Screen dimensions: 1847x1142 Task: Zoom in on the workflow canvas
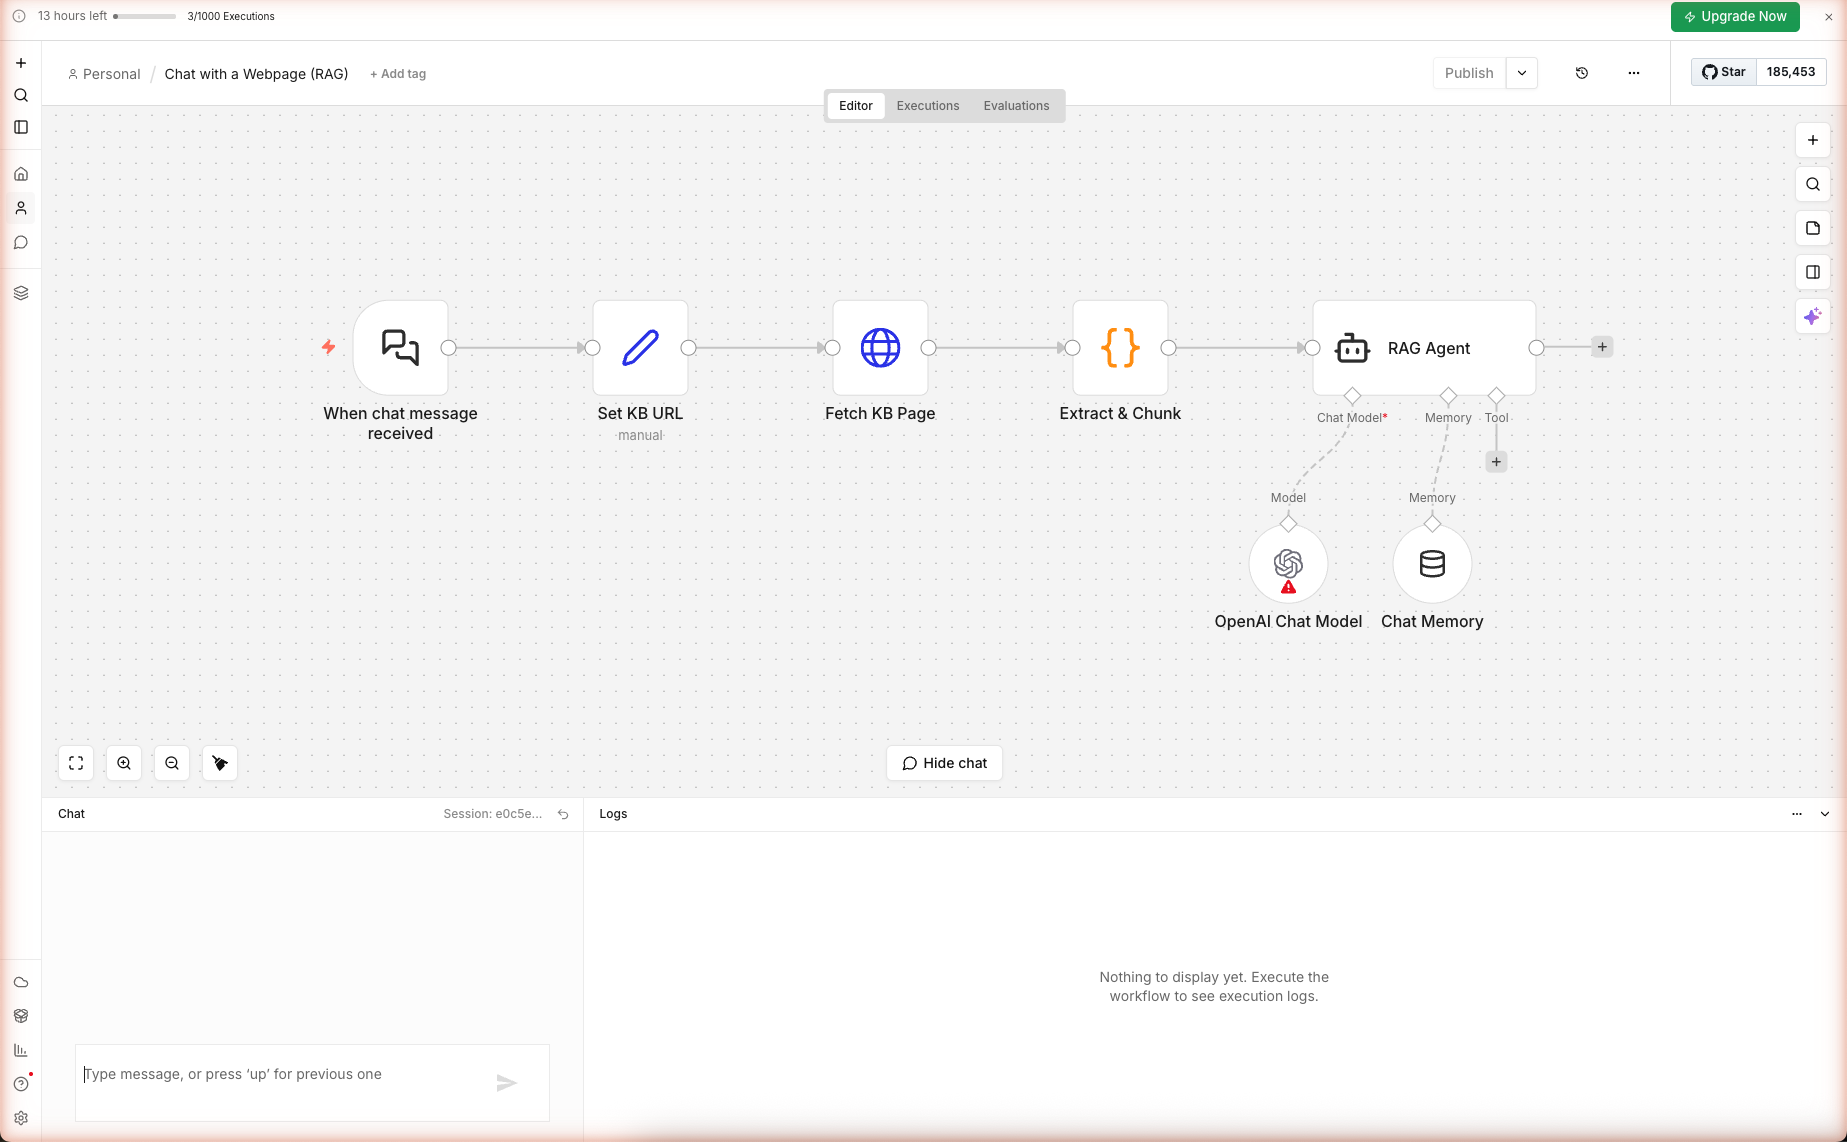(x=124, y=763)
